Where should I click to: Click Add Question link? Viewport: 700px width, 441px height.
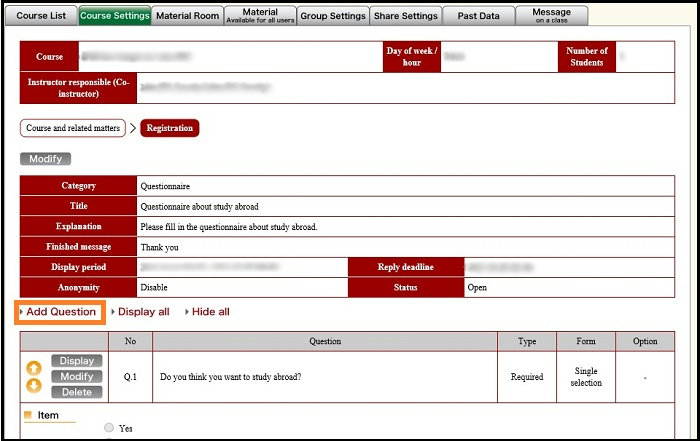coord(60,312)
